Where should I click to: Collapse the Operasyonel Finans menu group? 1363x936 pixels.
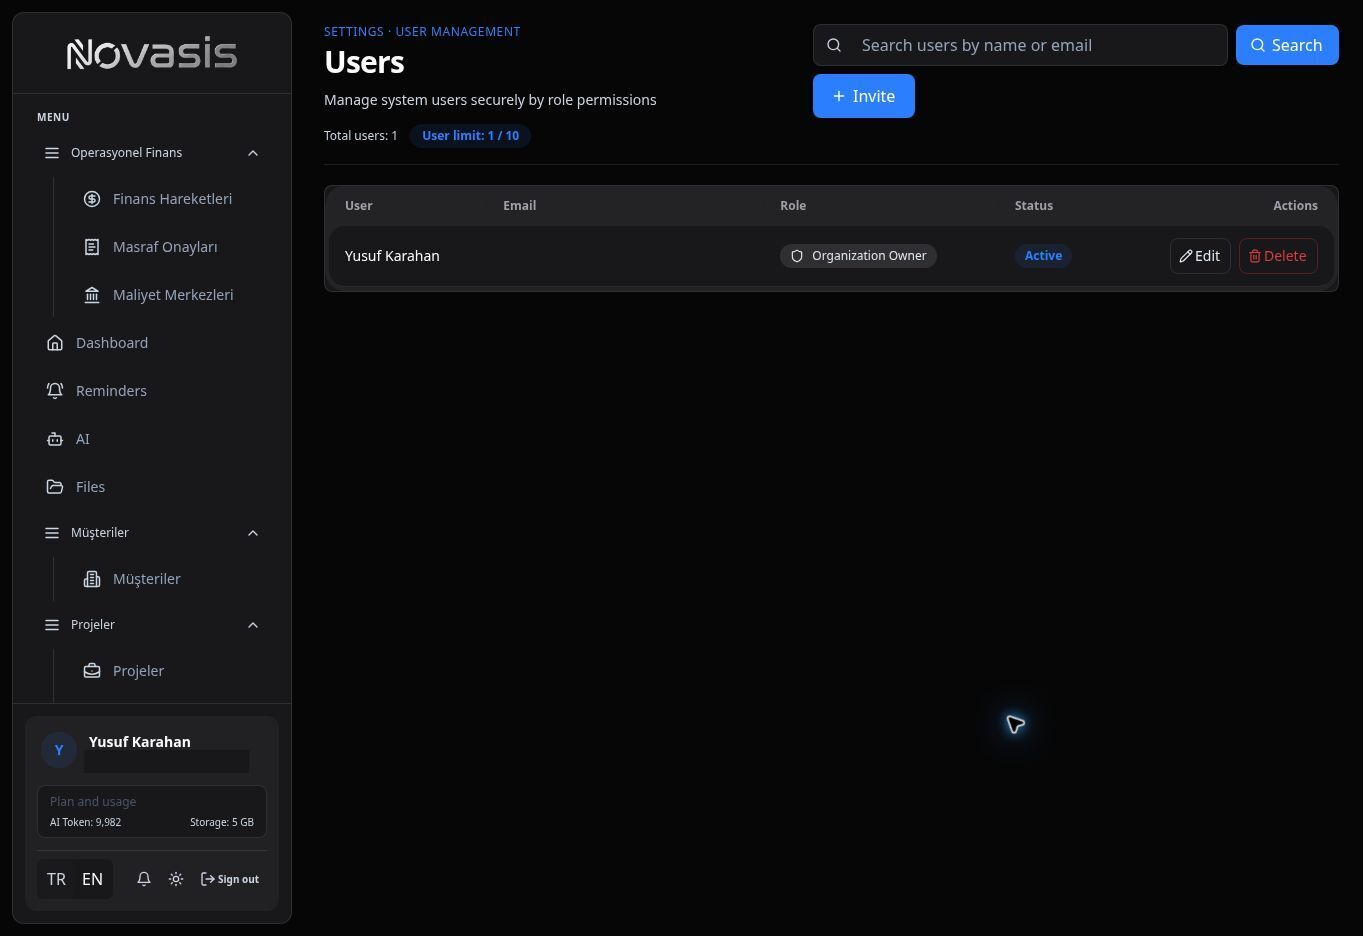pyautogui.click(x=152, y=153)
